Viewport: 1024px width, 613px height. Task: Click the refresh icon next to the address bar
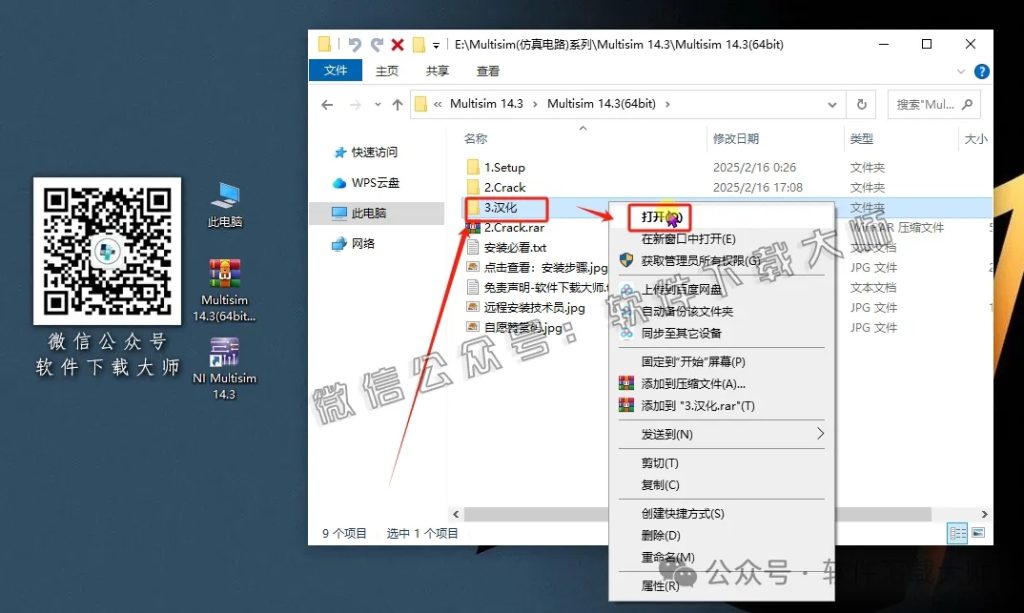click(x=861, y=104)
